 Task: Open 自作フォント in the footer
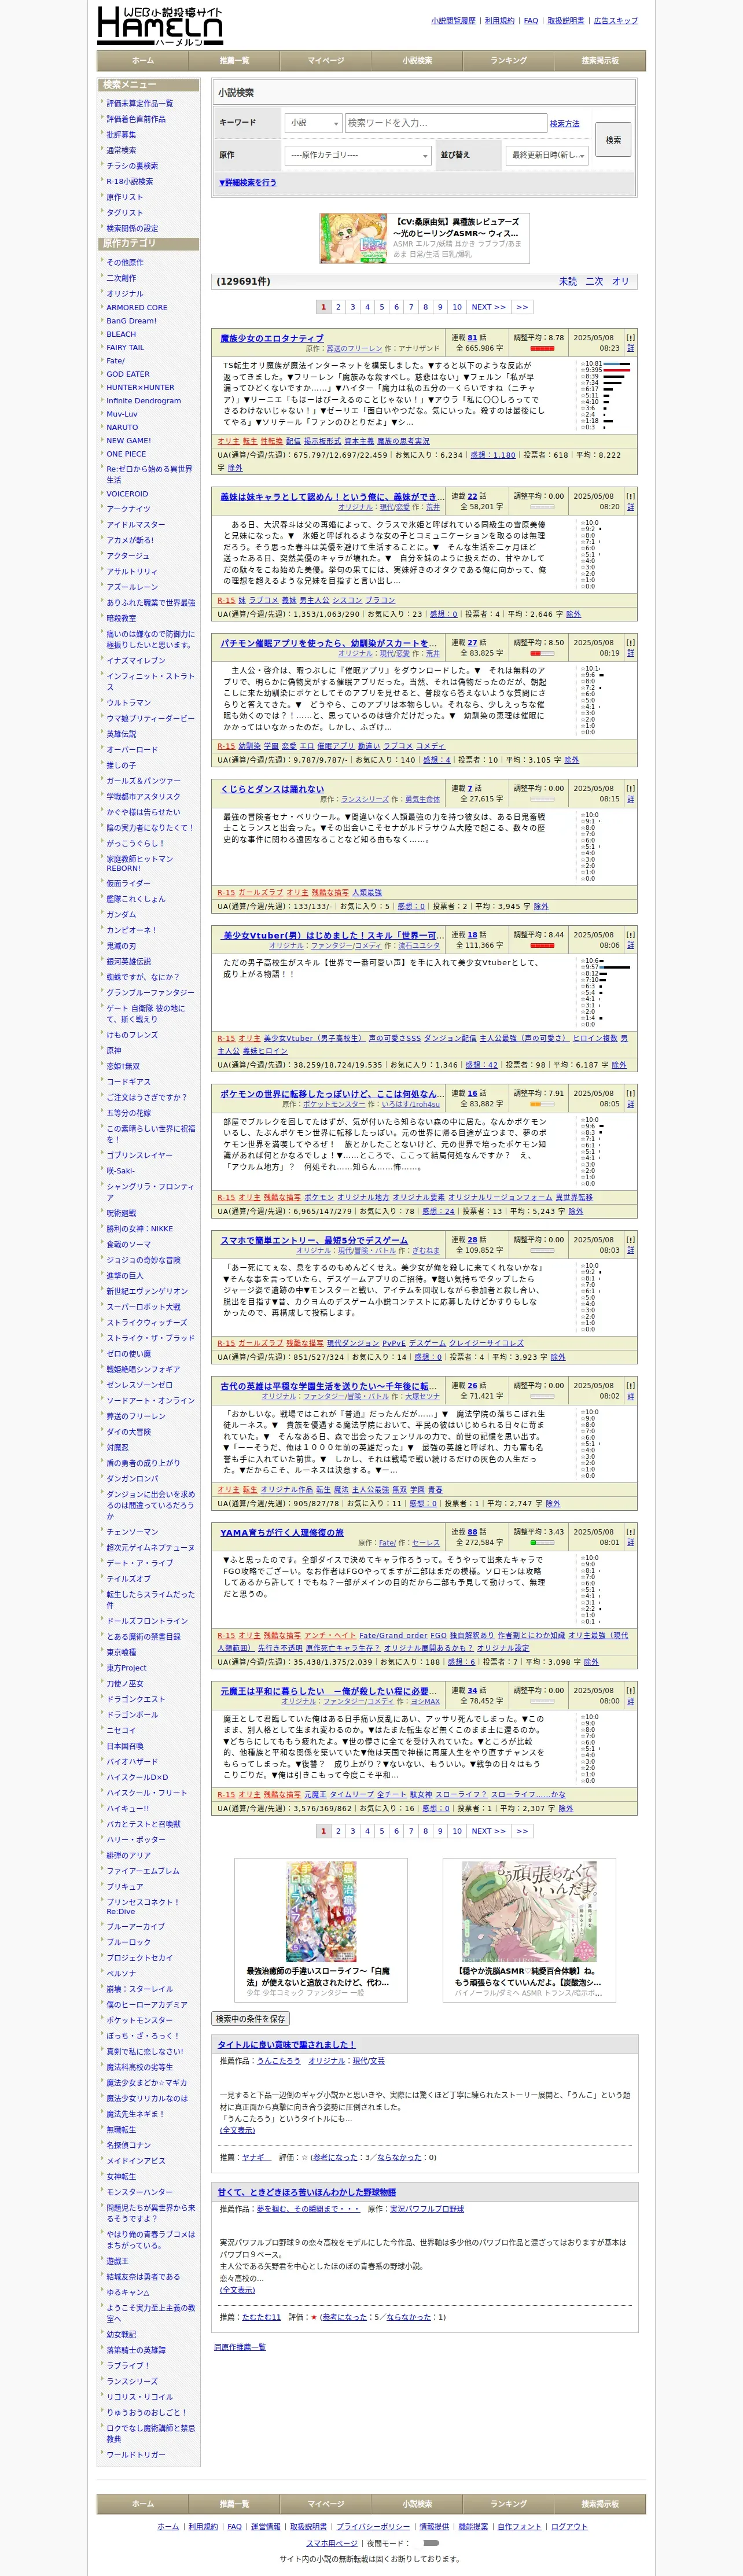[x=519, y=2527]
